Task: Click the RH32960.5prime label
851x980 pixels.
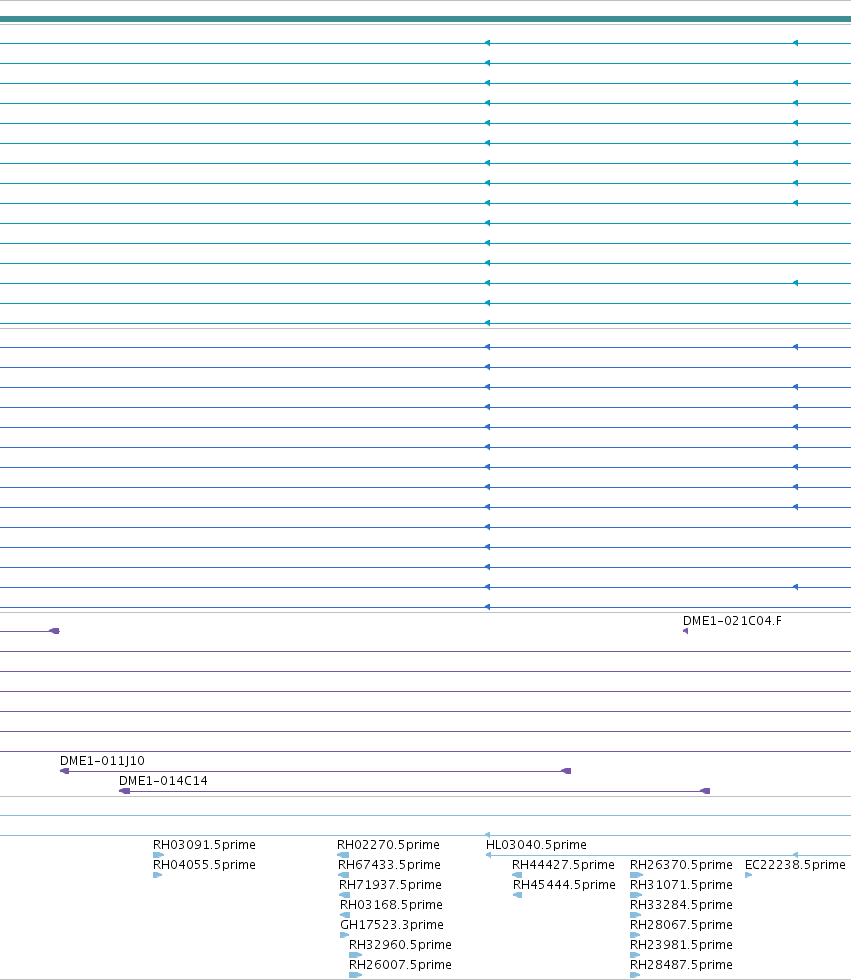Action: click(401, 944)
